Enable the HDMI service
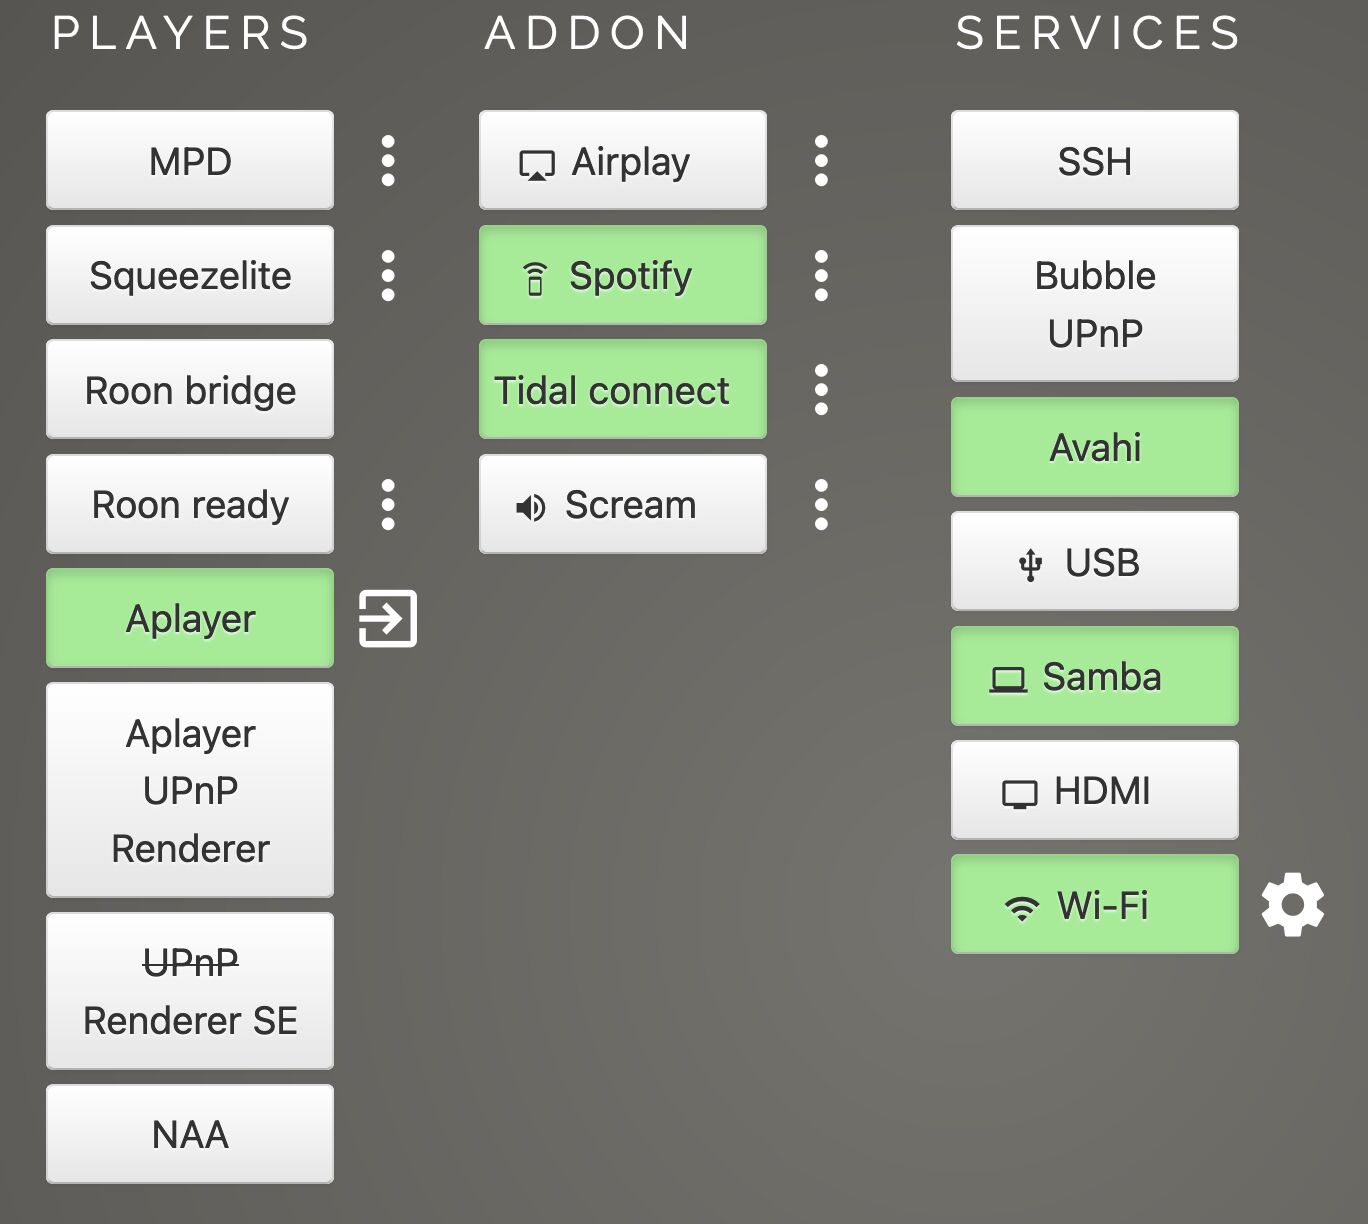1368x1224 pixels. click(1094, 790)
